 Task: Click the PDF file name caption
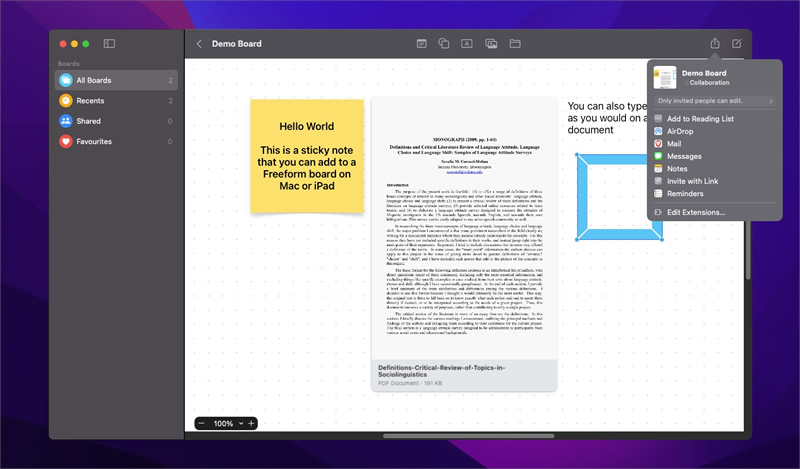click(x=441, y=371)
